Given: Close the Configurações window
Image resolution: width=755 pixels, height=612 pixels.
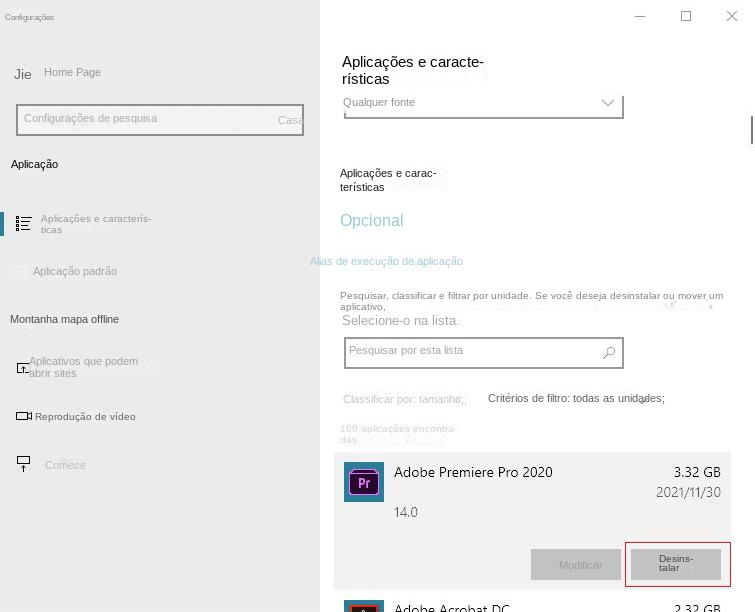Looking at the screenshot, I should (732, 16).
